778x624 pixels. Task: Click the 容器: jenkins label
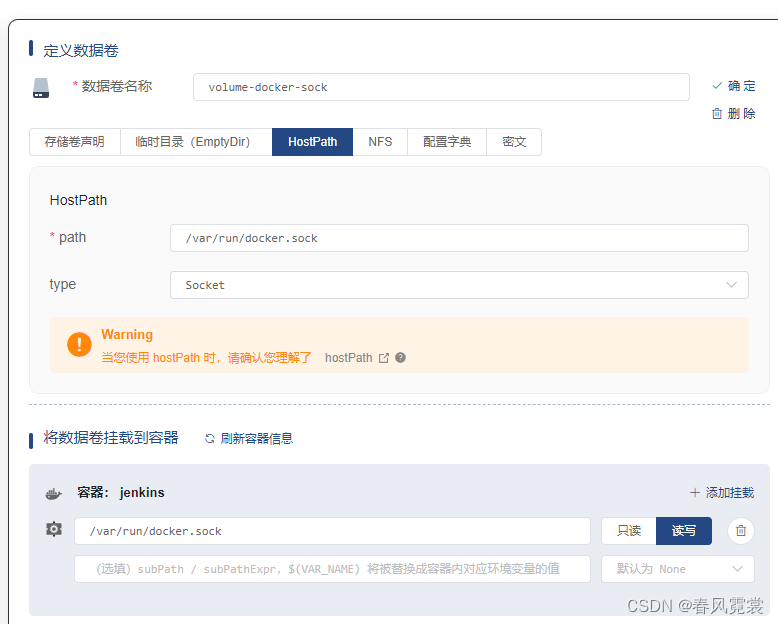tap(121, 493)
